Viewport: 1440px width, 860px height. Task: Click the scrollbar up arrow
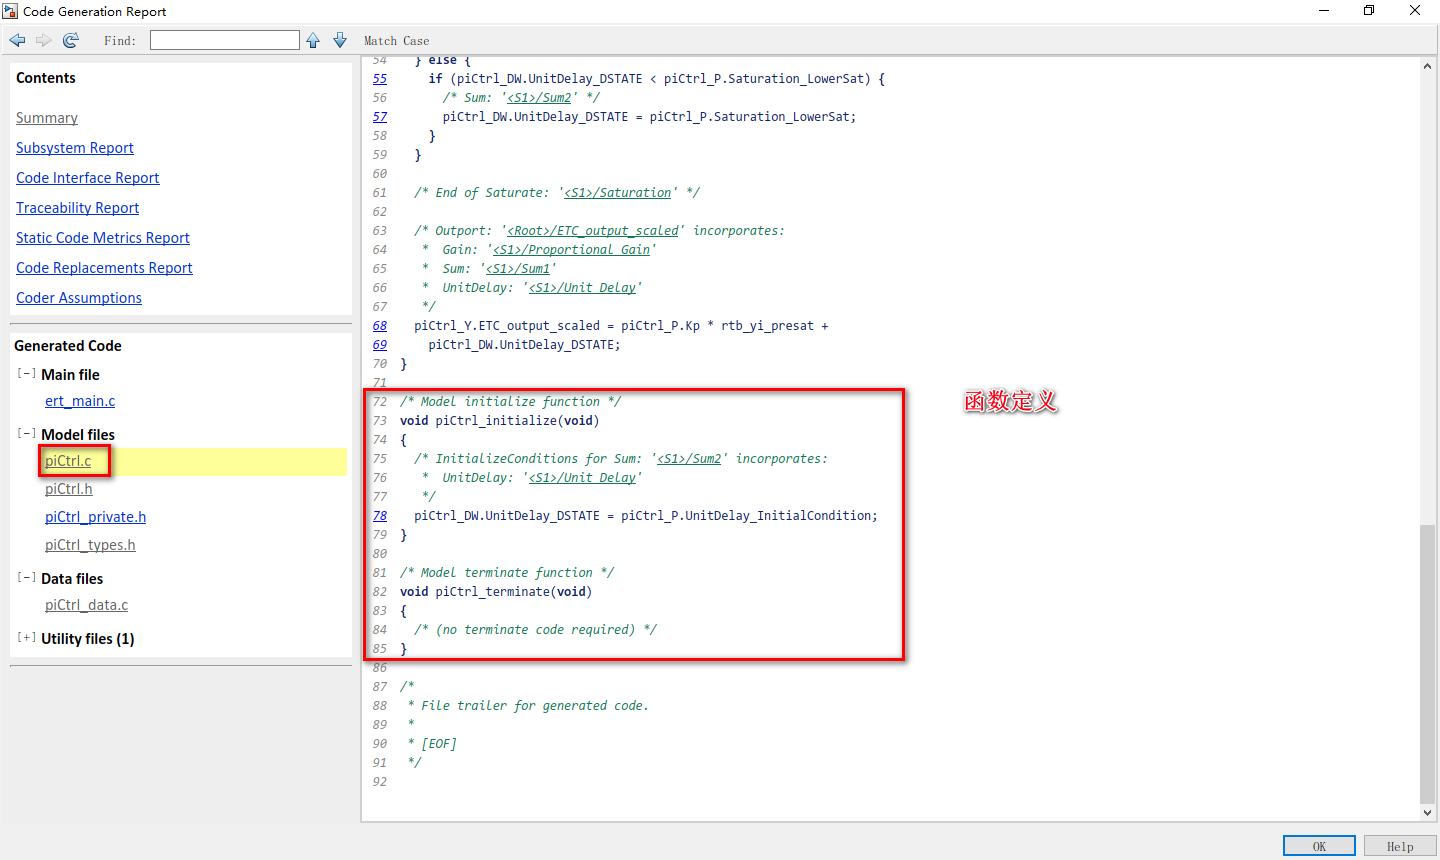pyautogui.click(x=1428, y=64)
